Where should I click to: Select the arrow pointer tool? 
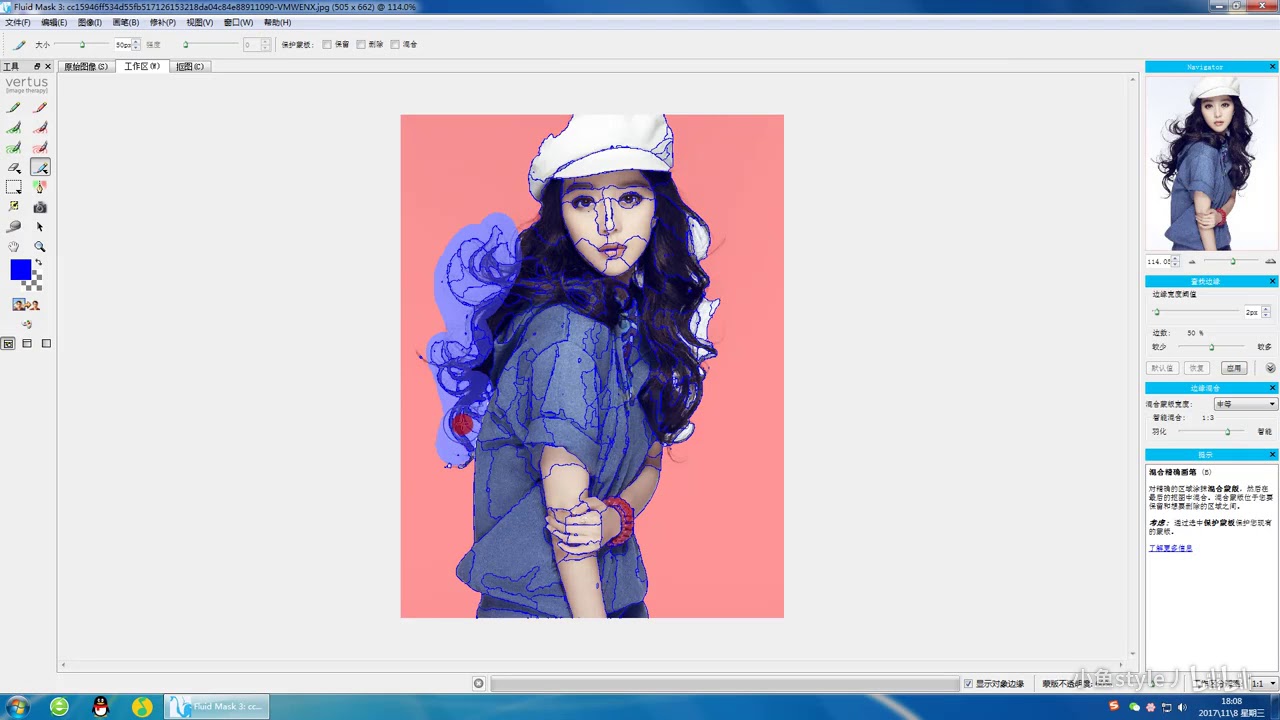coord(40,227)
